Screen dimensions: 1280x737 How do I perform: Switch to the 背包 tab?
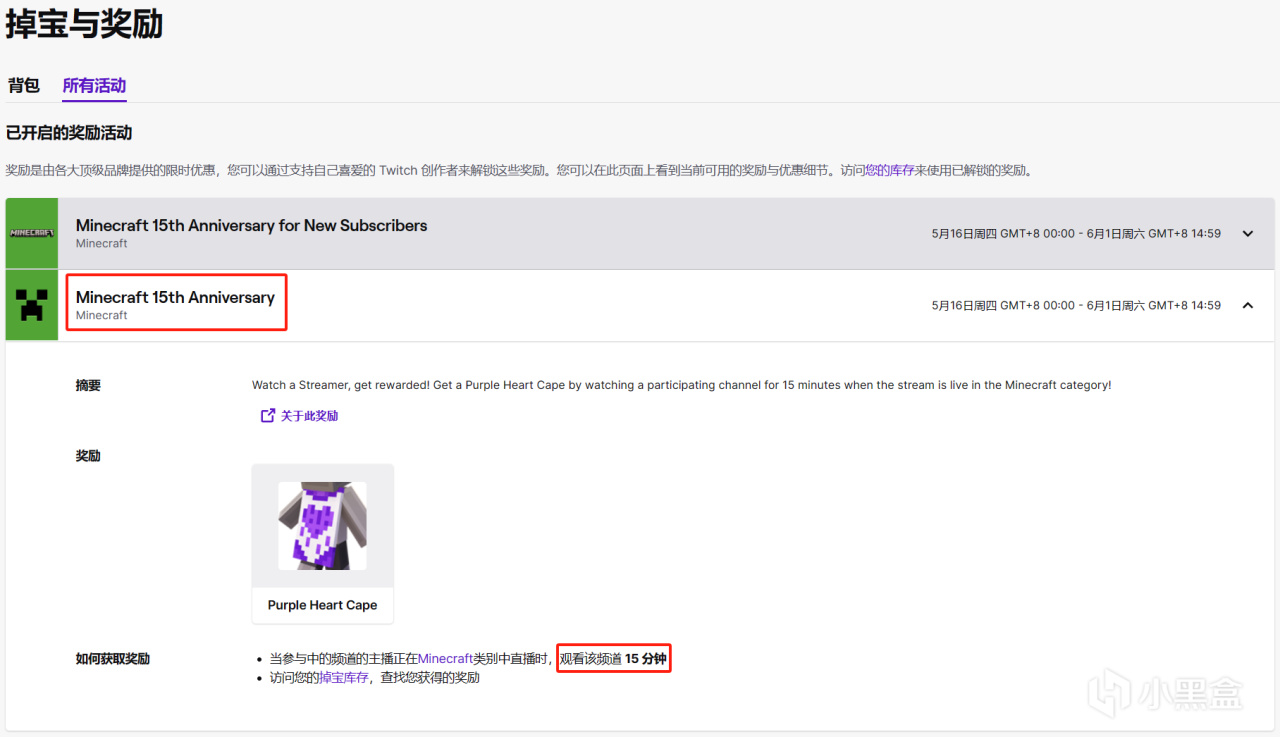tap(23, 85)
